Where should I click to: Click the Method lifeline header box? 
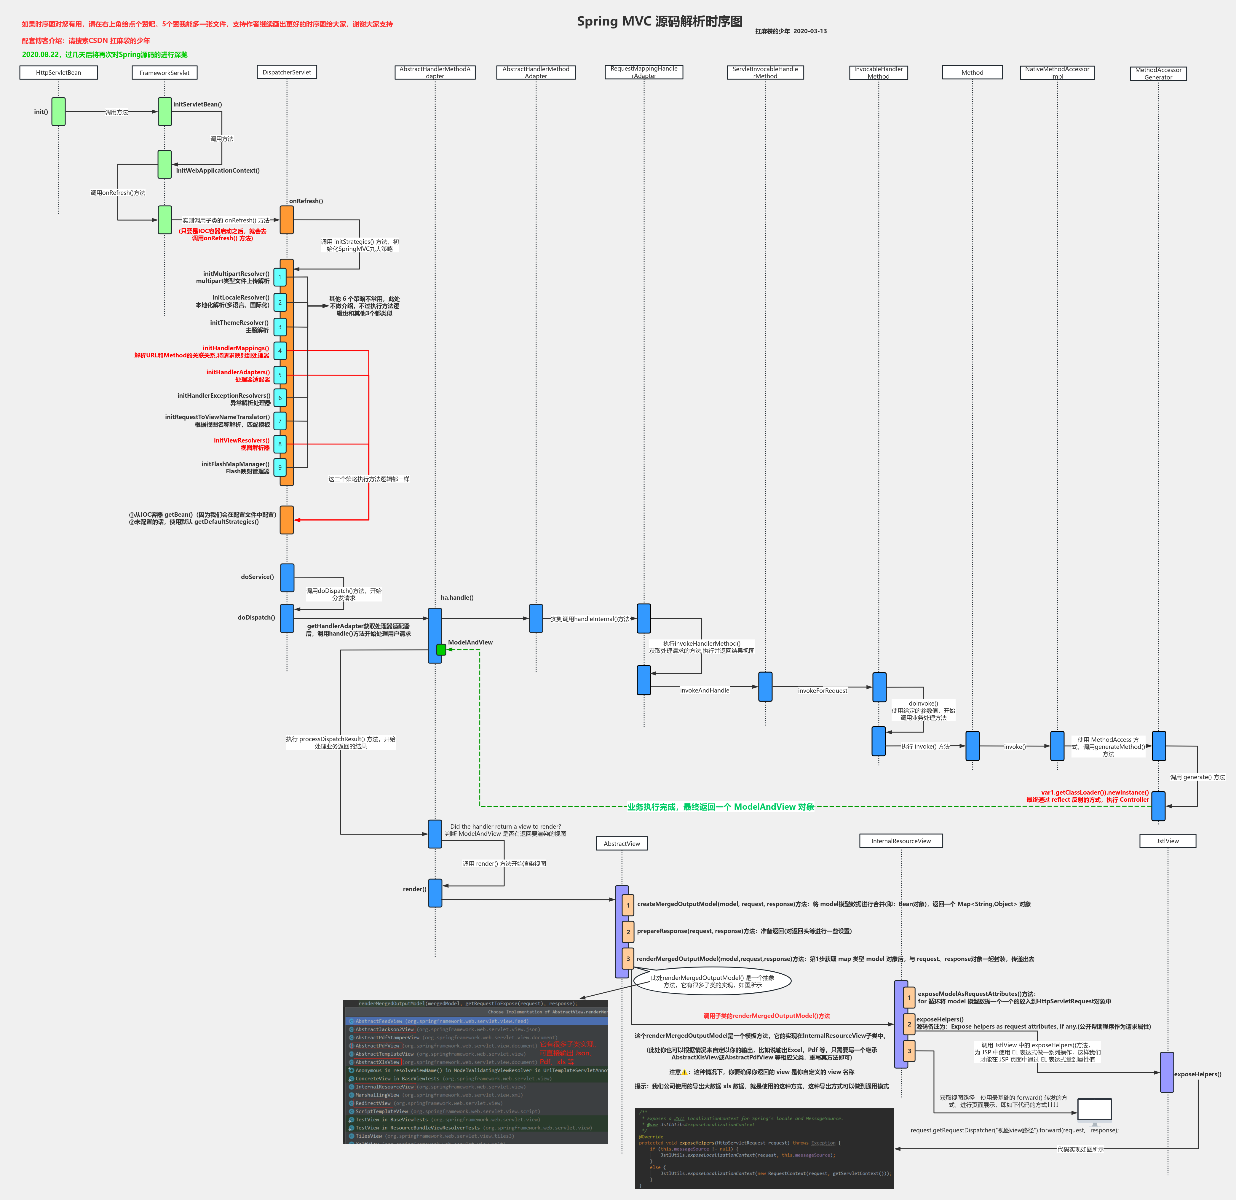[x=972, y=72]
